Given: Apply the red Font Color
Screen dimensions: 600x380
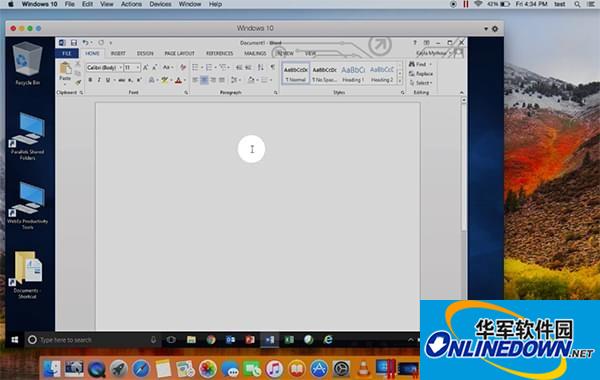Looking at the screenshot, I should click(x=178, y=80).
